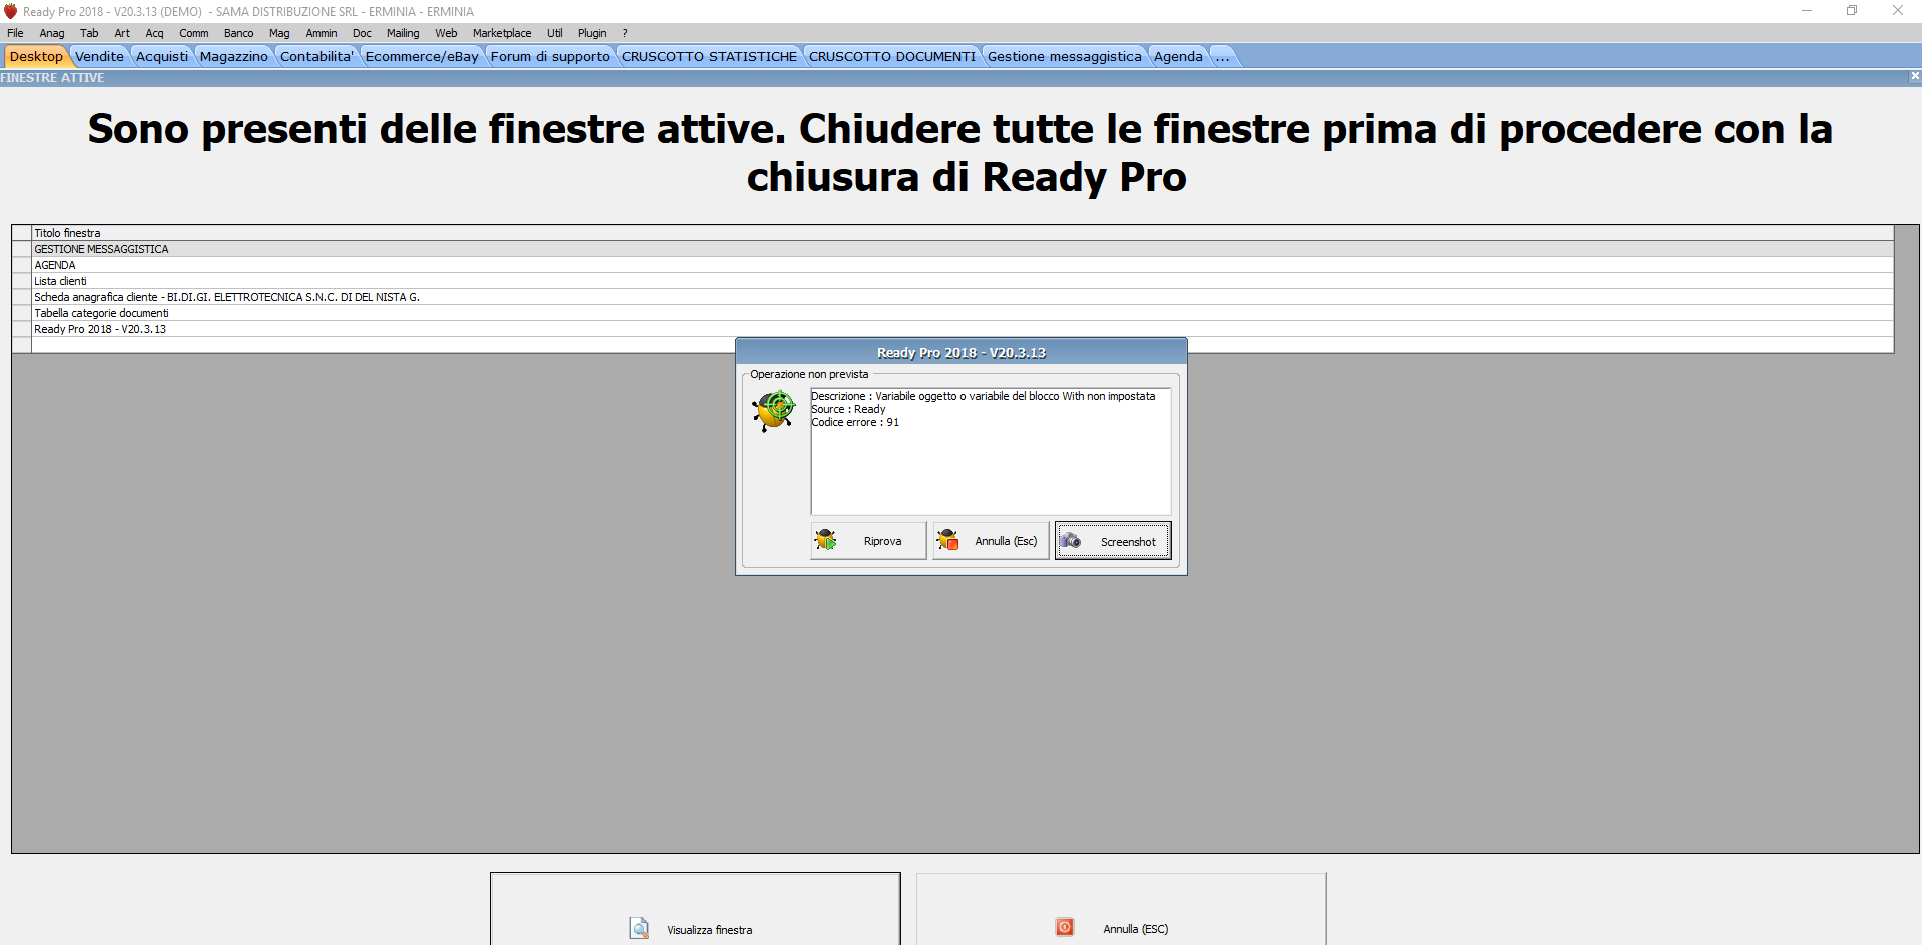Click the Riprova button in error dialog
This screenshot has height=945, width=1922.
click(x=868, y=540)
